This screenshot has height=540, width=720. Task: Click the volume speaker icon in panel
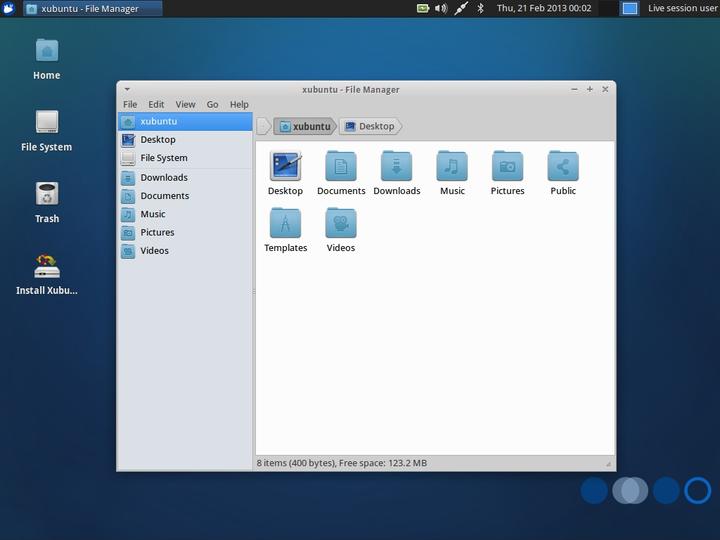pyautogui.click(x=441, y=8)
